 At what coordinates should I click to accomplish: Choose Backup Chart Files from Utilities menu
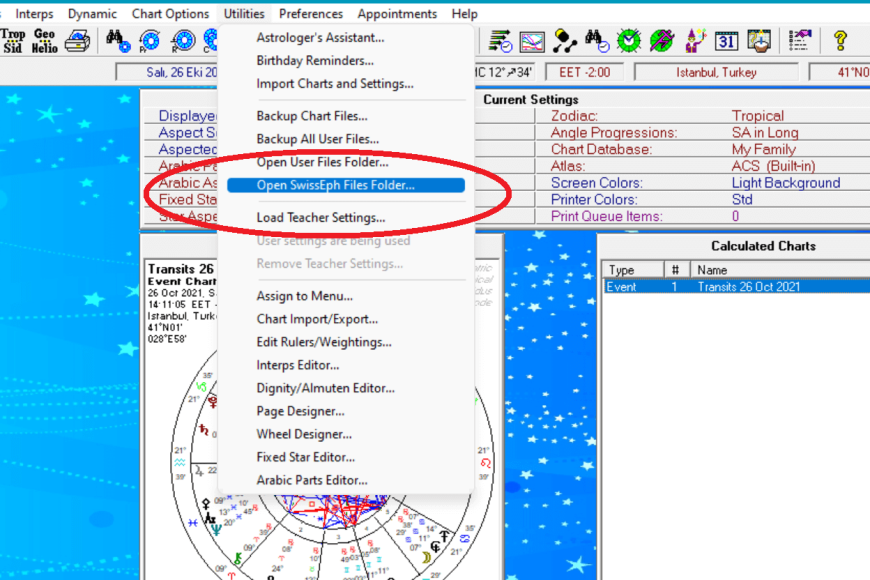click(311, 116)
